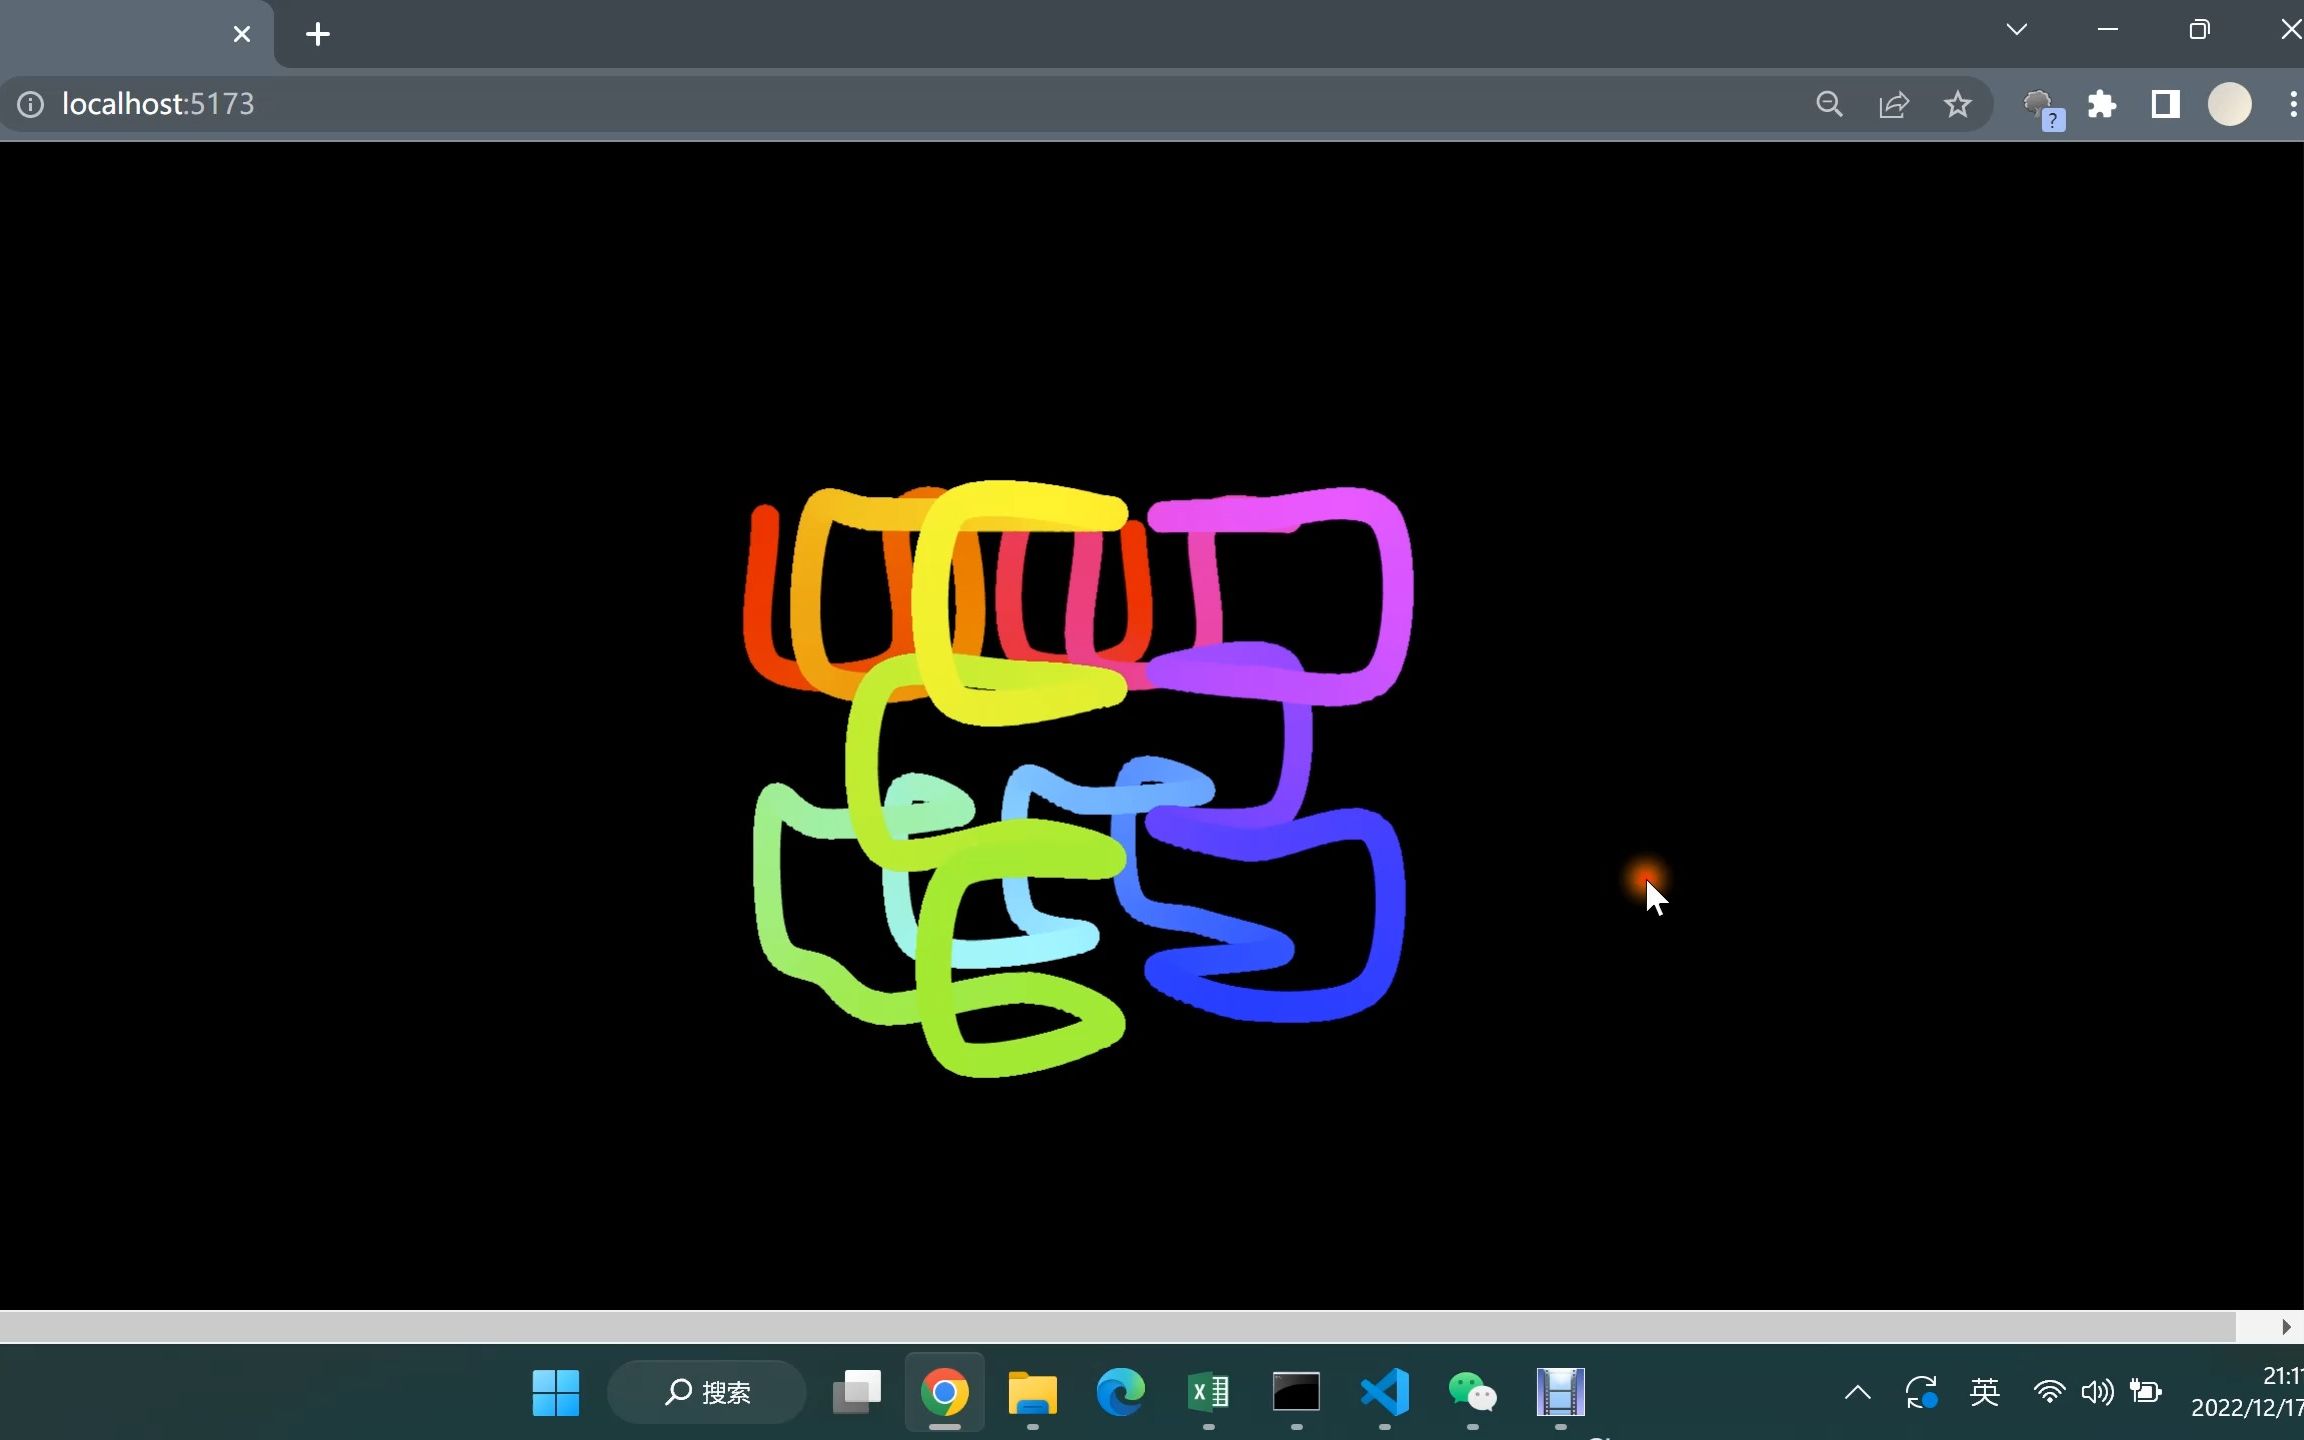This screenshot has height=1440, width=2304.
Task: Click the Share button in the toolbar
Action: coord(1894,103)
